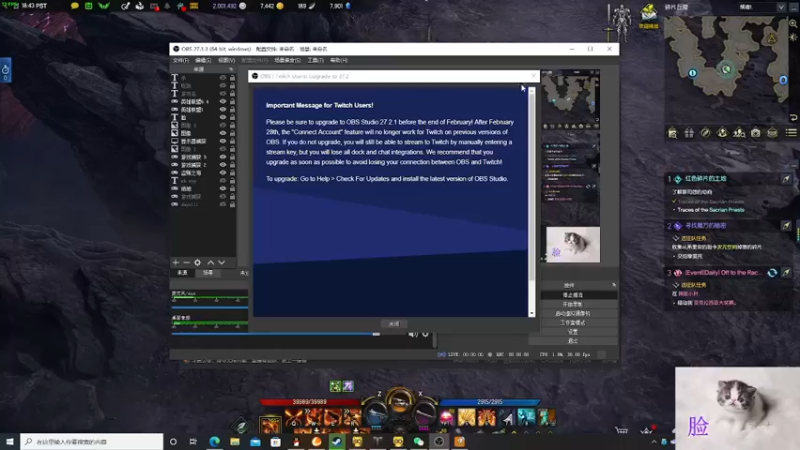This screenshot has width=800, height=450.
Task: Open the Windows Start menu
Action: click(x=10, y=441)
